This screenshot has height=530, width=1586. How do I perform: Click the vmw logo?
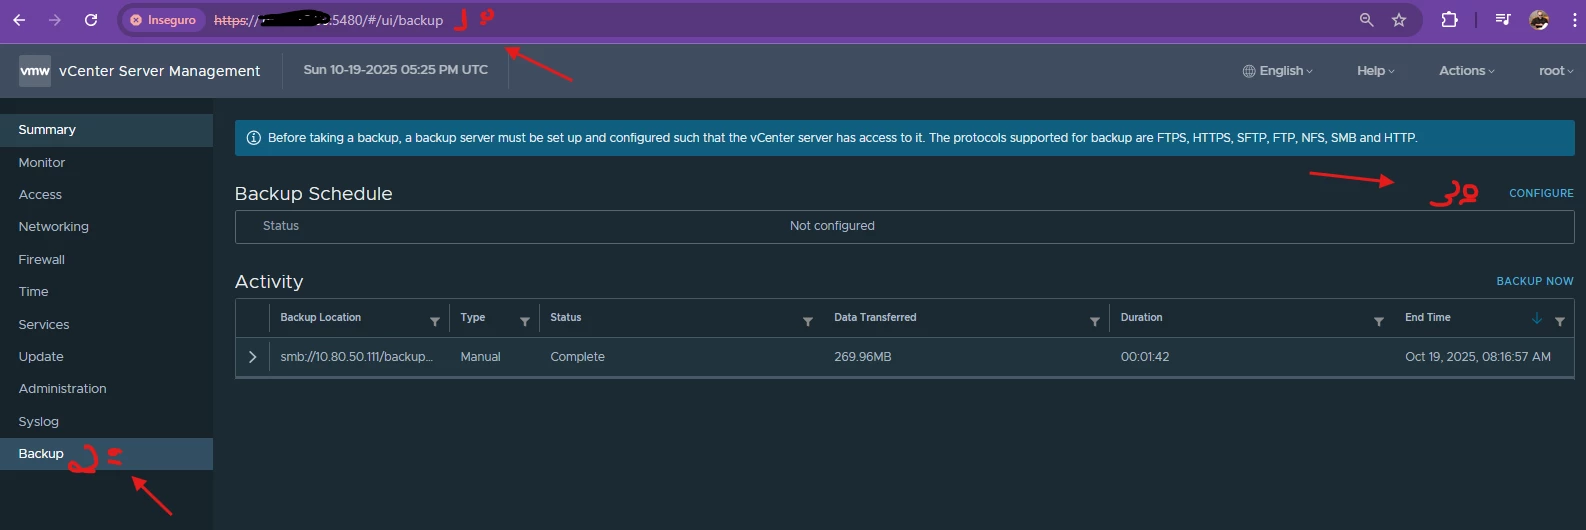point(35,70)
